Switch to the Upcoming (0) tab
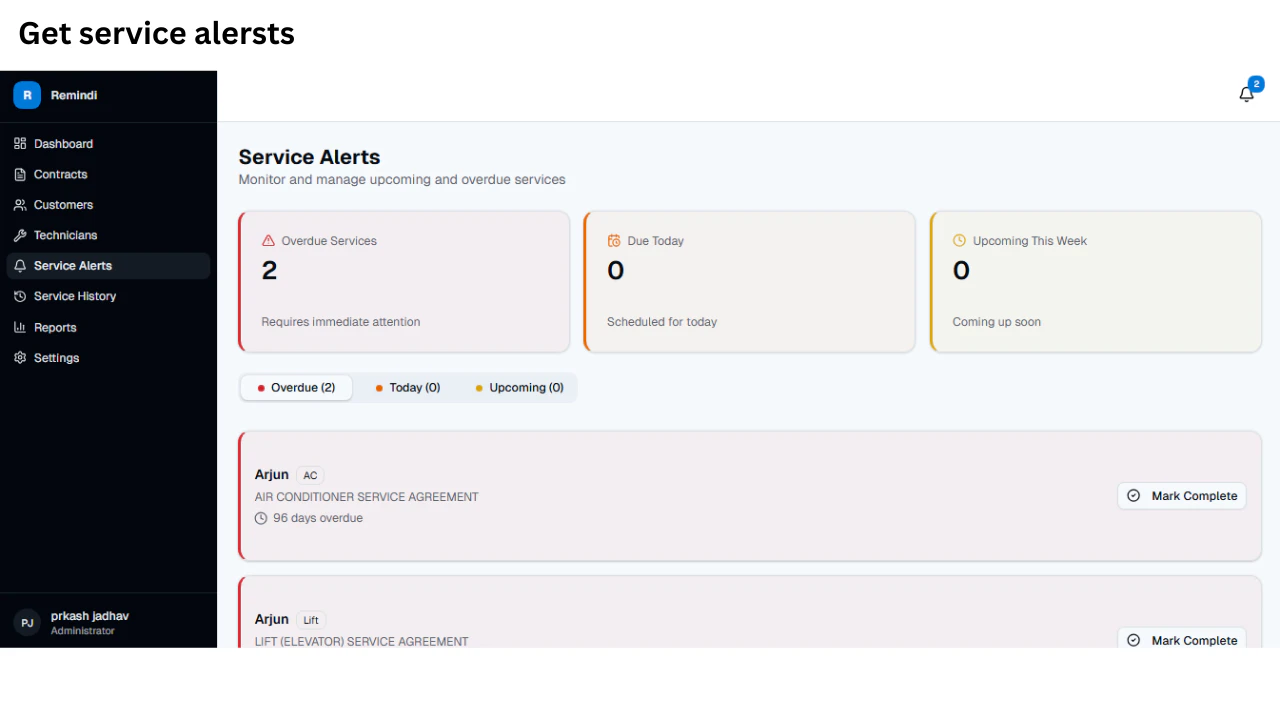Screen dimensions: 1280x720 point(519,388)
